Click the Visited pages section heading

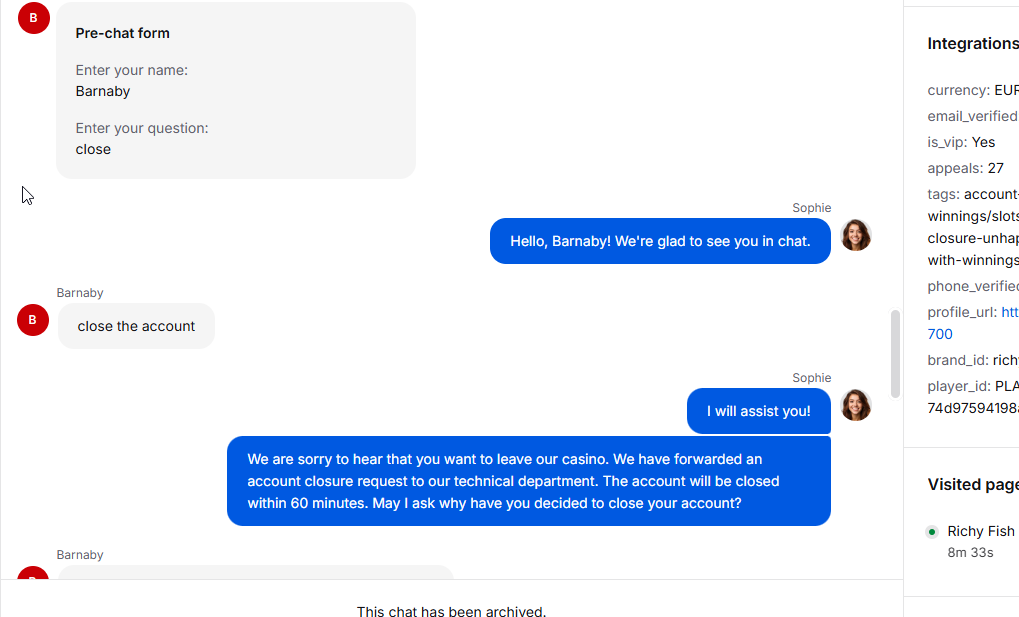click(x=973, y=484)
